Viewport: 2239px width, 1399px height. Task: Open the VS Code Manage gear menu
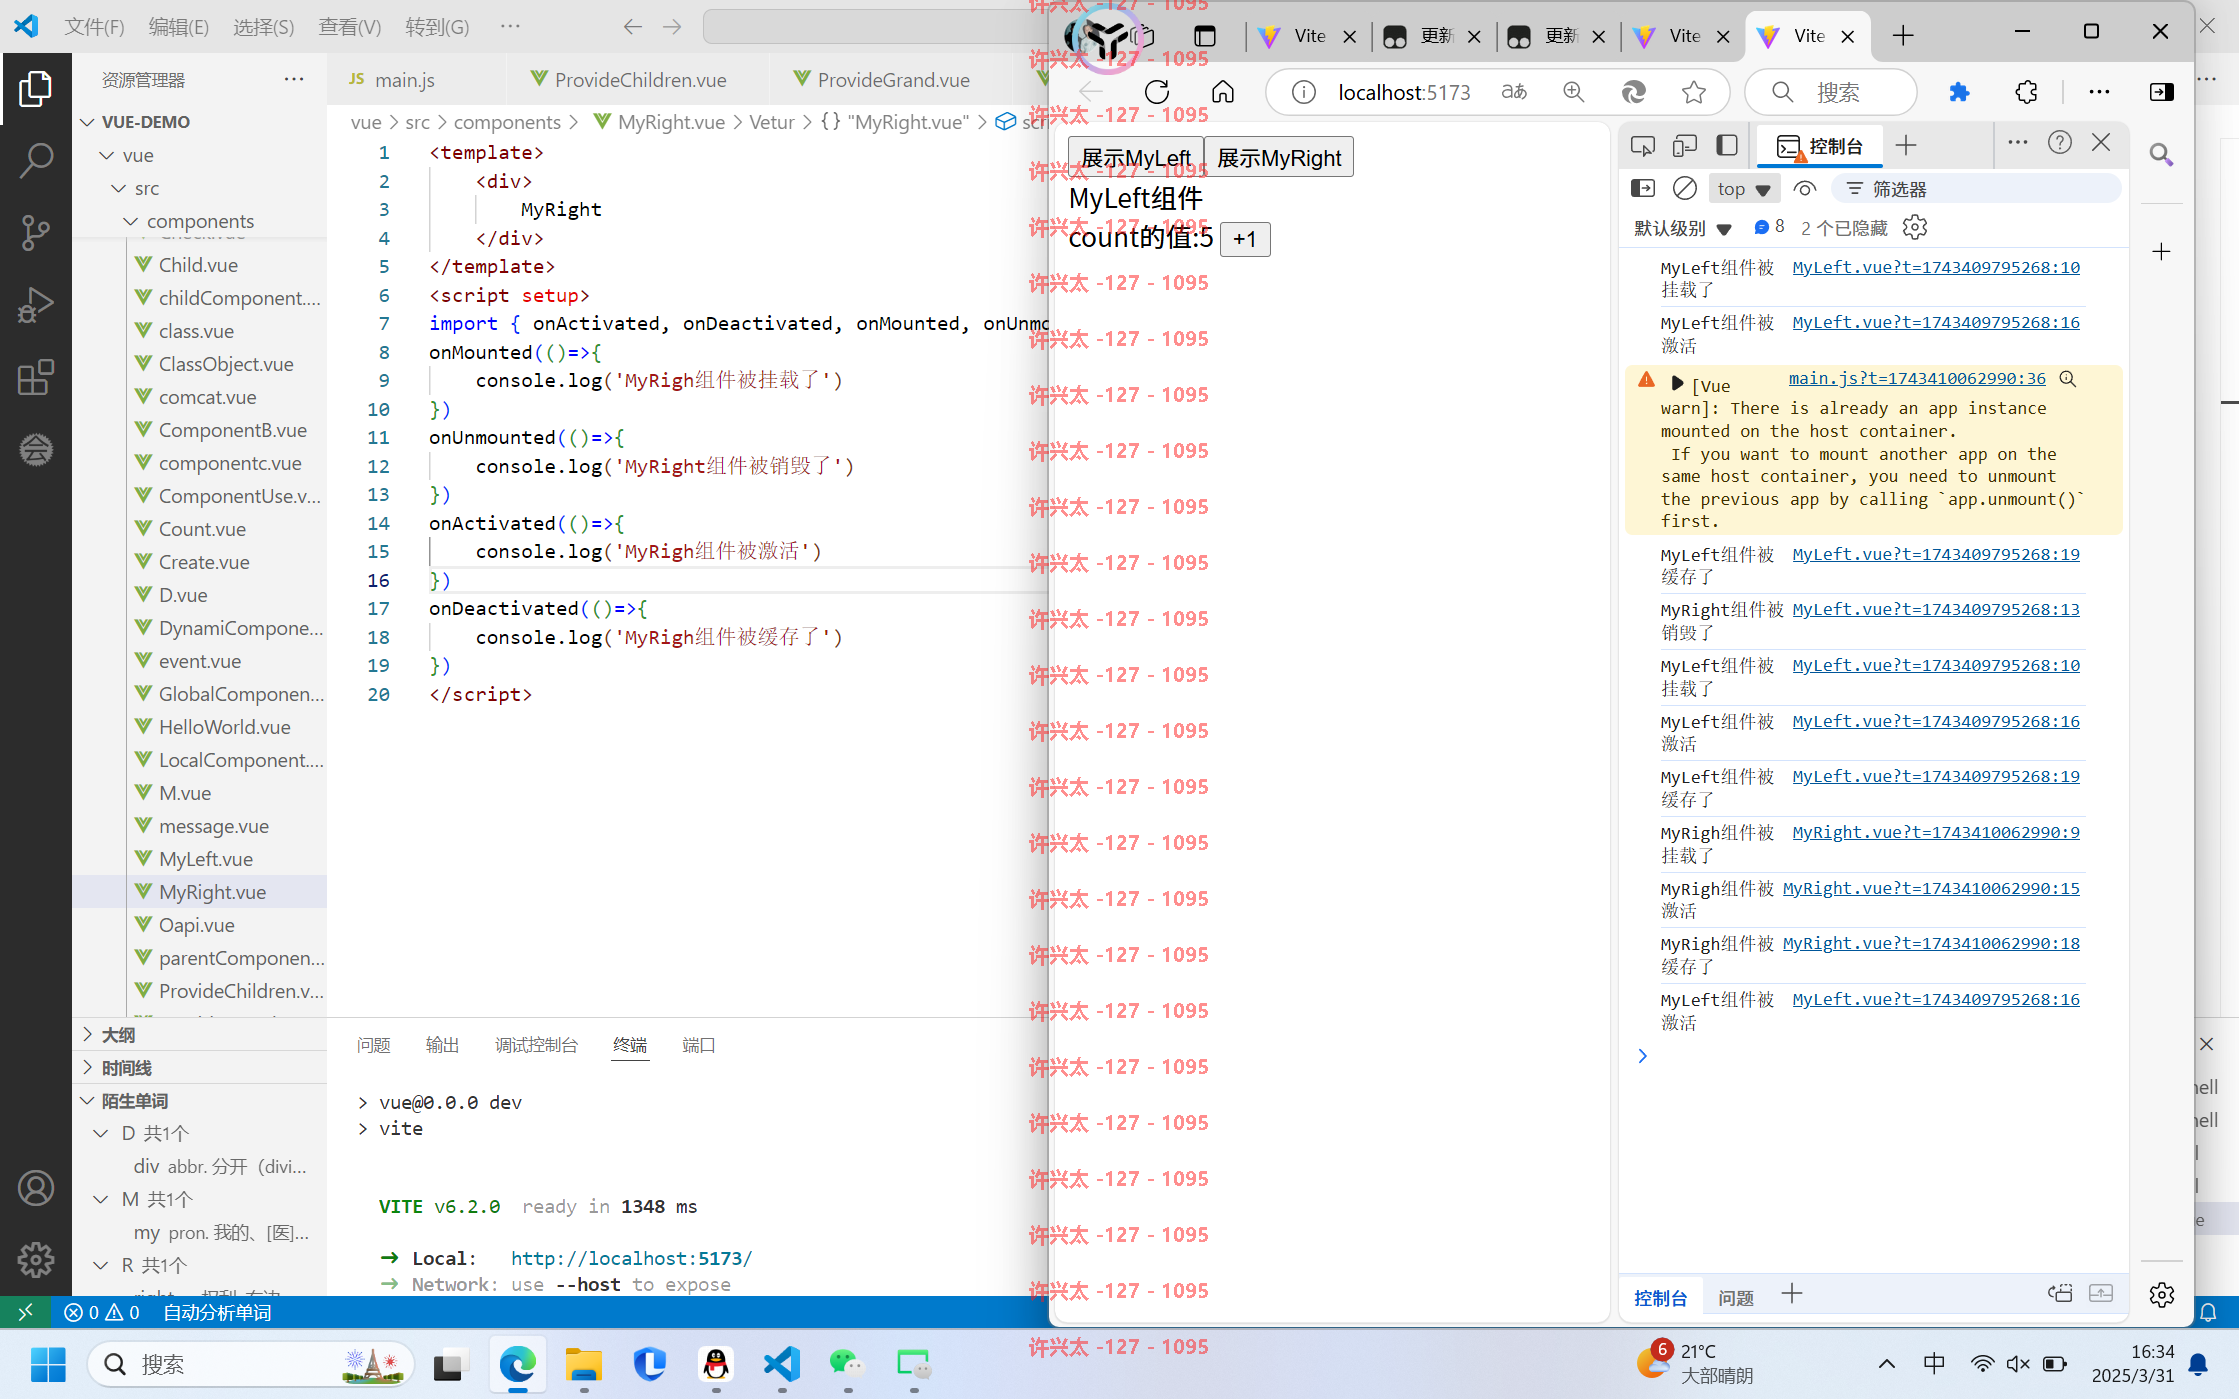(x=35, y=1259)
